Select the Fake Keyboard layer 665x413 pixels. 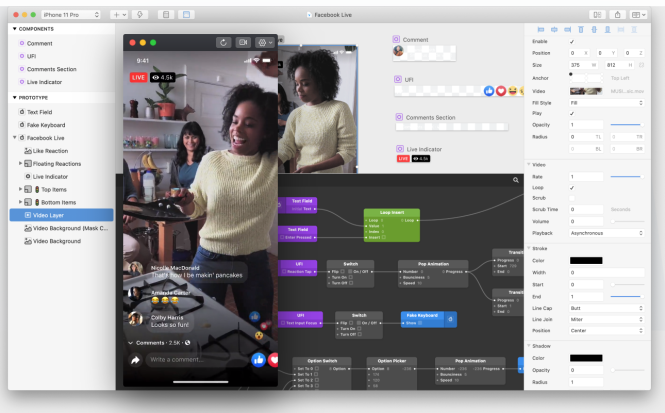pyautogui.click(x=61, y=125)
